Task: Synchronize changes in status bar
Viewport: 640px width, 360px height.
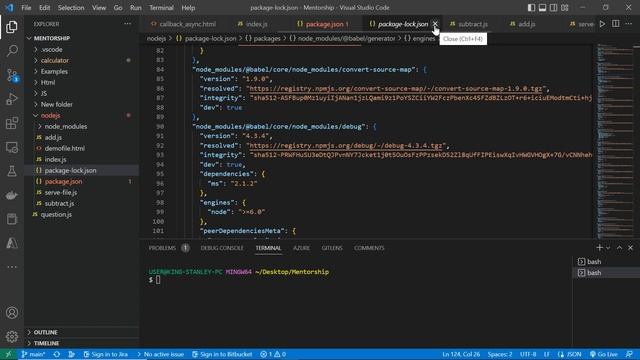Action: pyautogui.click(x=57, y=354)
